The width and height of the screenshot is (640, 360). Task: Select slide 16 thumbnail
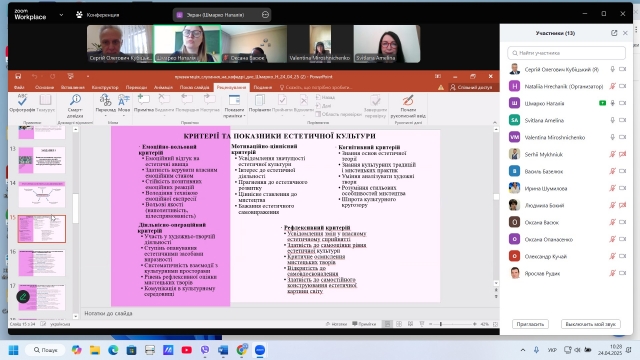click(42, 263)
